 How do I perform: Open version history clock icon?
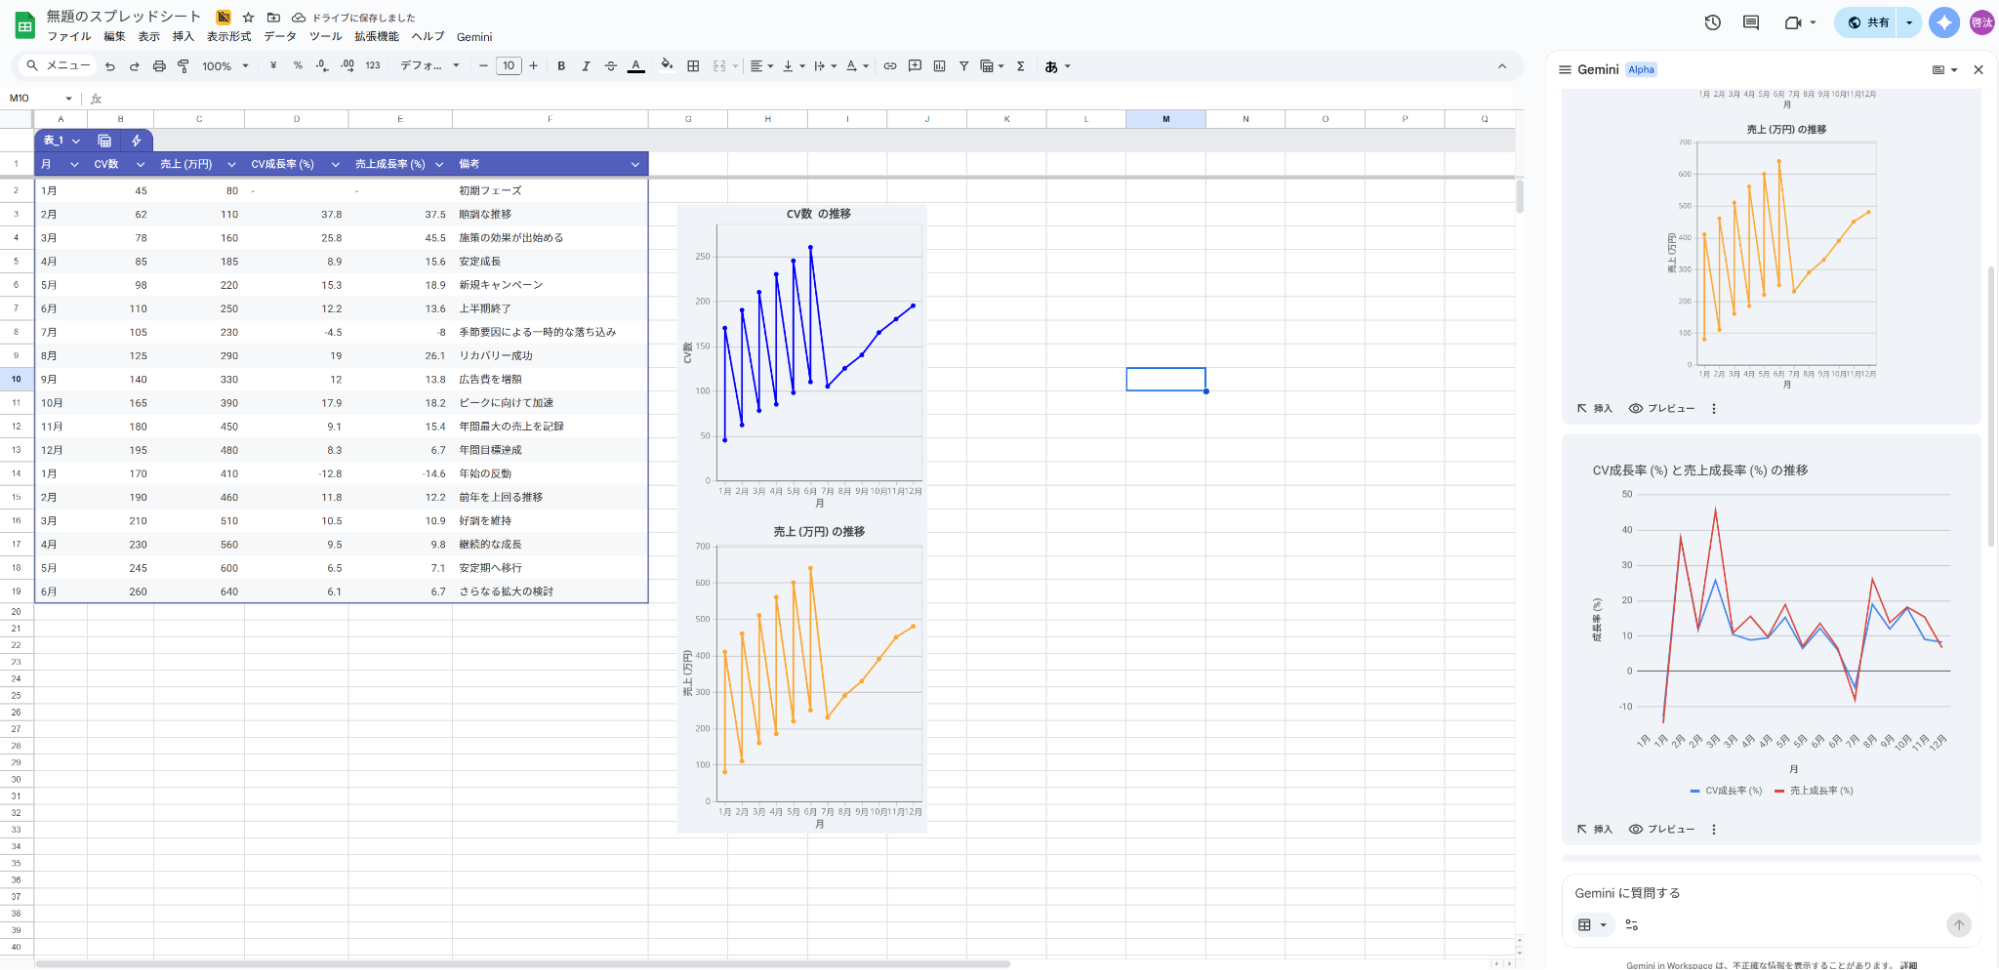pyautogui.click(x=1712, y=22)
